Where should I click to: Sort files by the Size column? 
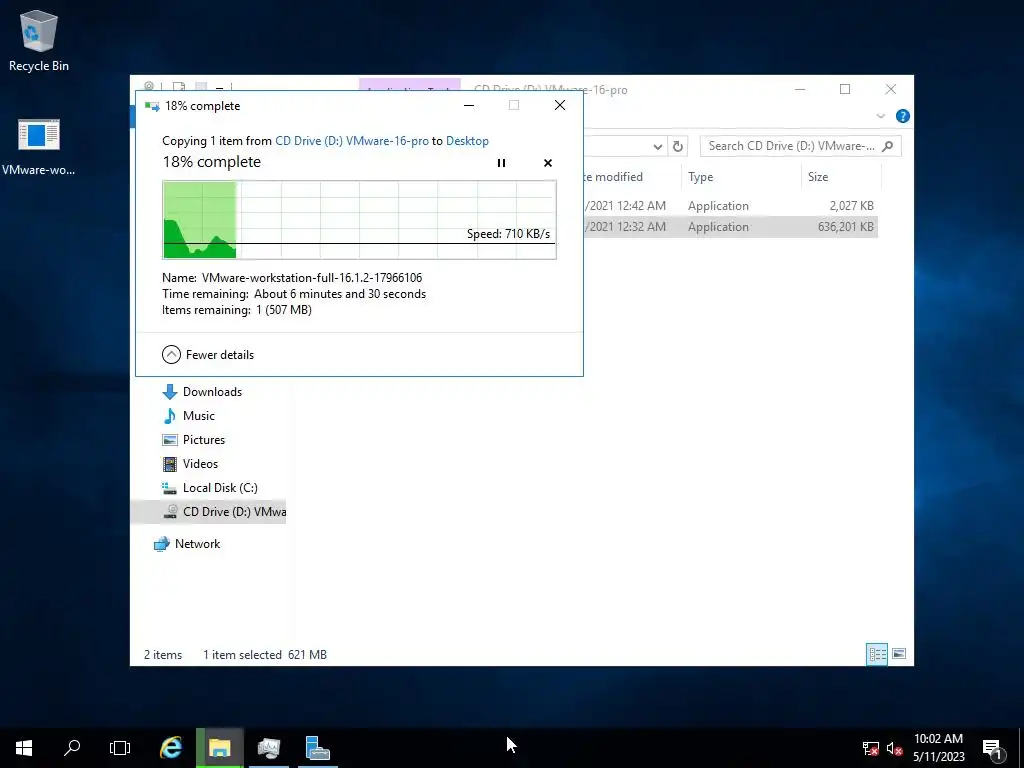(841, 177)
